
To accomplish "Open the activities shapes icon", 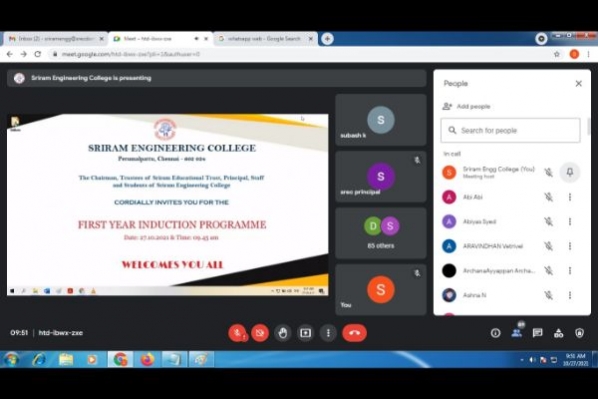I will (558, 333).
